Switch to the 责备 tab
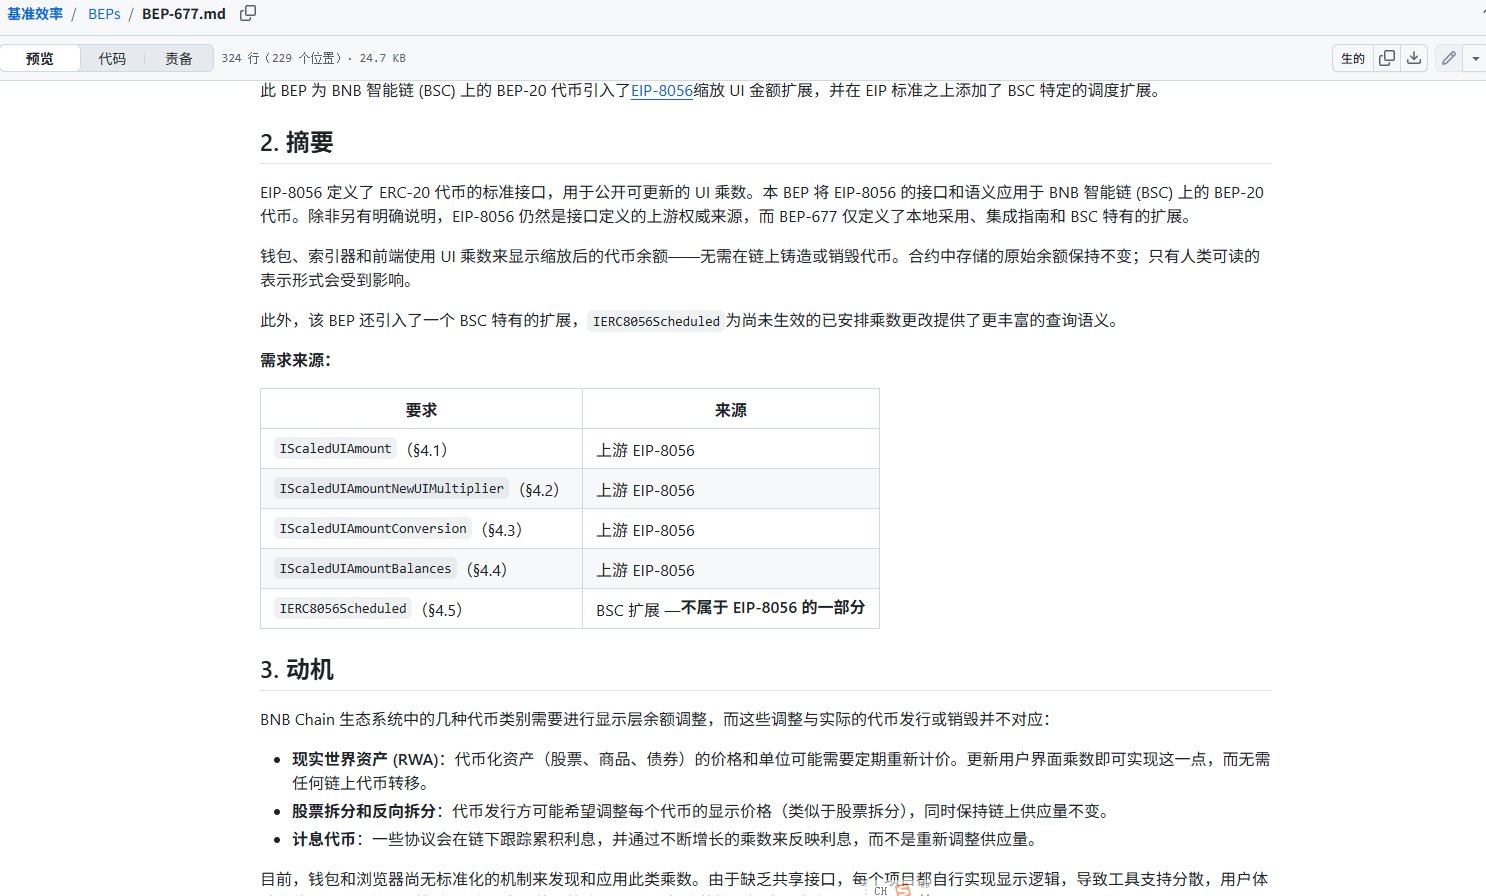The height and width of the screenshot is (896, 1486). [179, 58]
